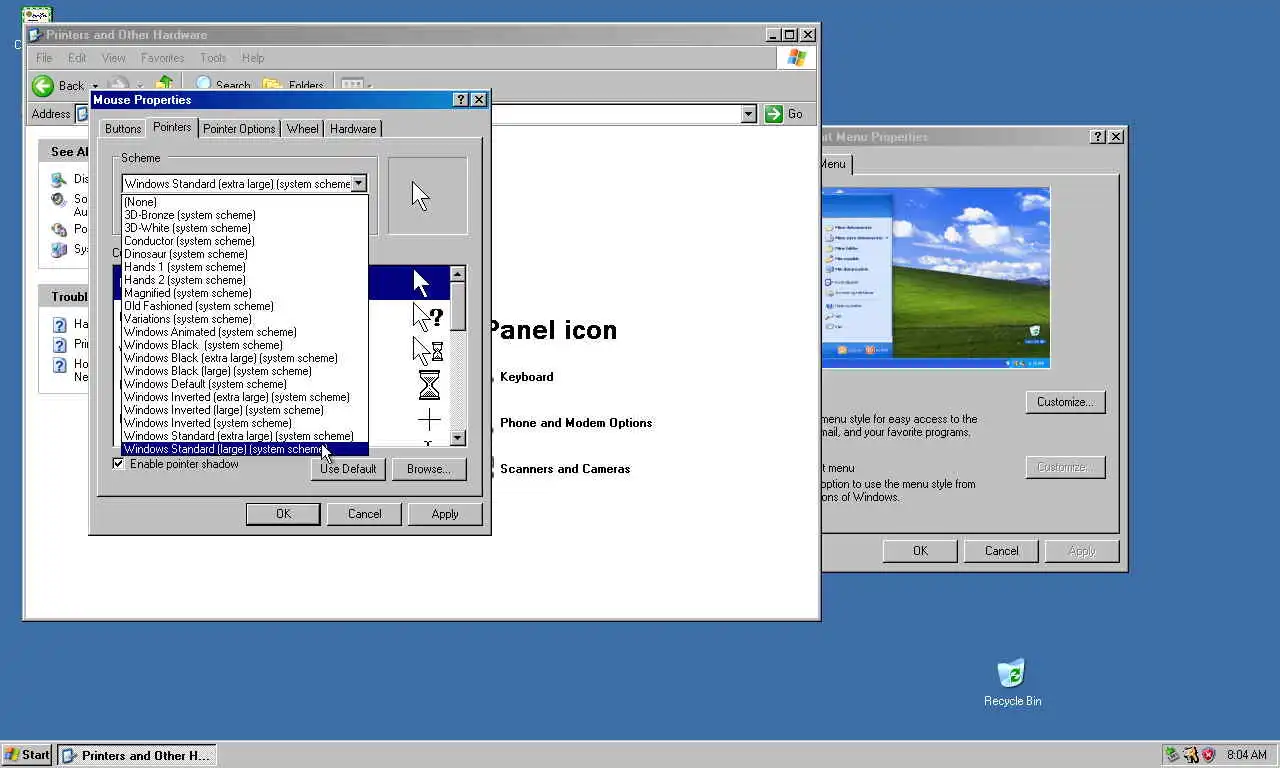This screenshot has height=768, width=1280.
Task: Click the second Troubleshooters help icon
Action: tap(59, 345)
